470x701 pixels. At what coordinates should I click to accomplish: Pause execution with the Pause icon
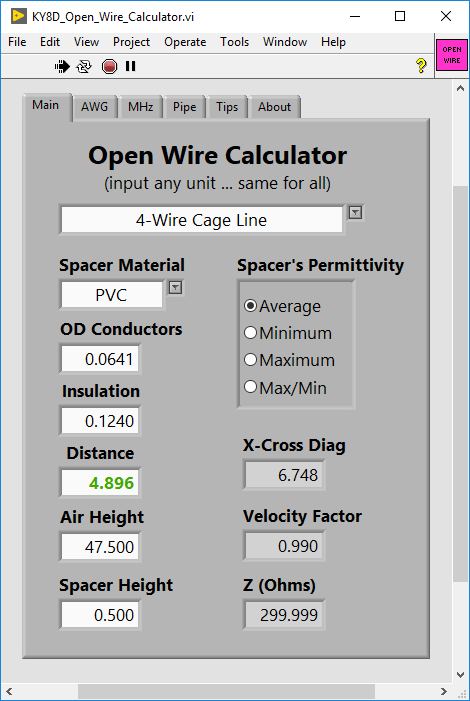(x=131, y=67)
